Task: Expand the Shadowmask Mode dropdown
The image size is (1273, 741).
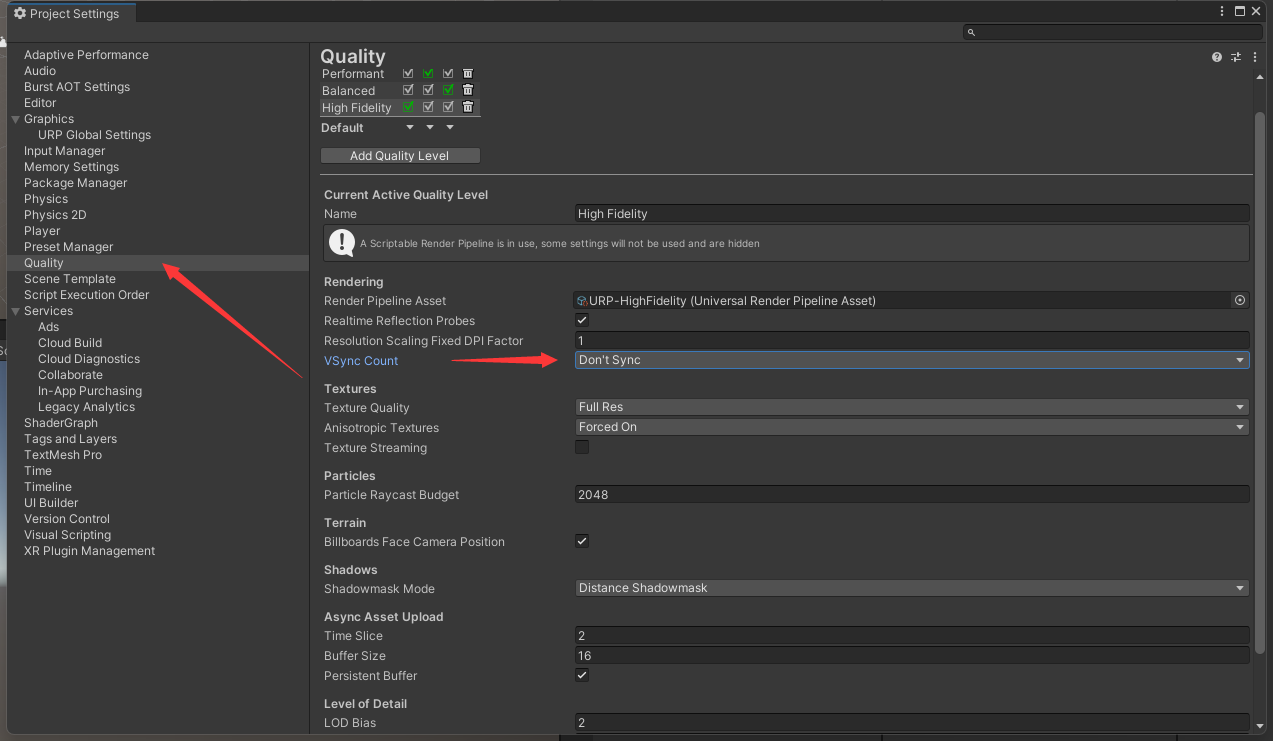Action: (x=911, y=589)
